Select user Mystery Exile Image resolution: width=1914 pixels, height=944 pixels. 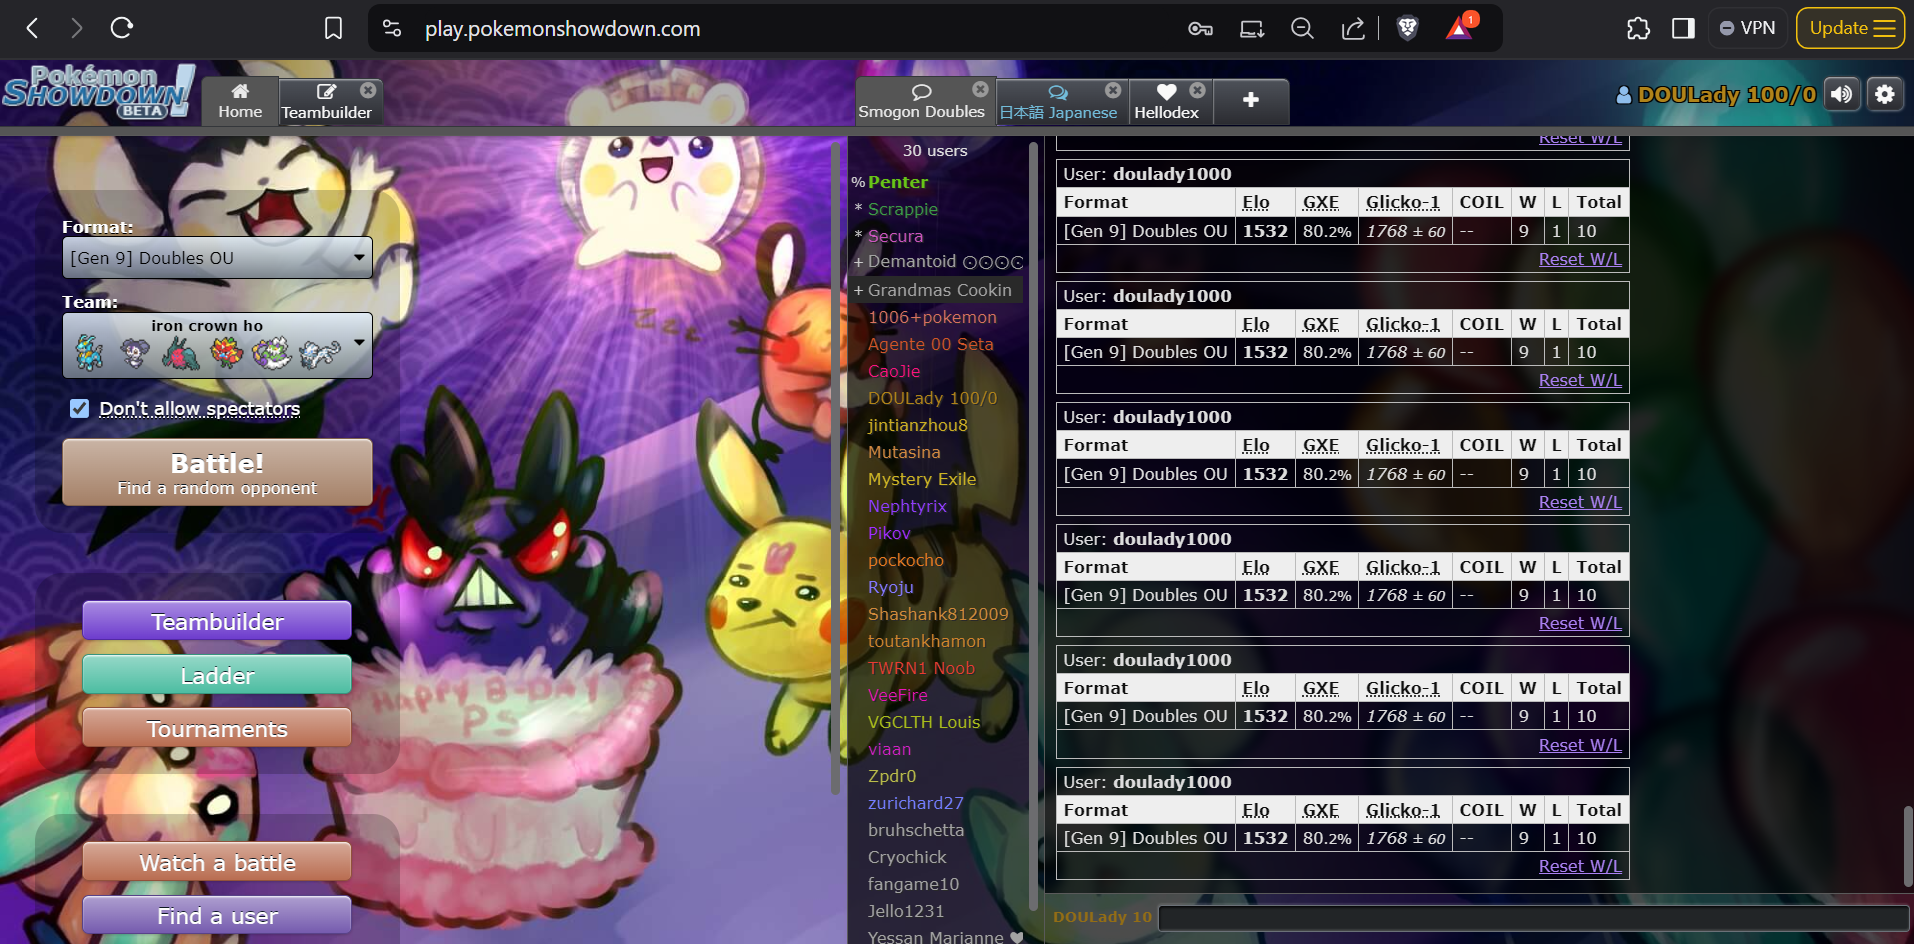pyautogui.click(x=921, y=479)
